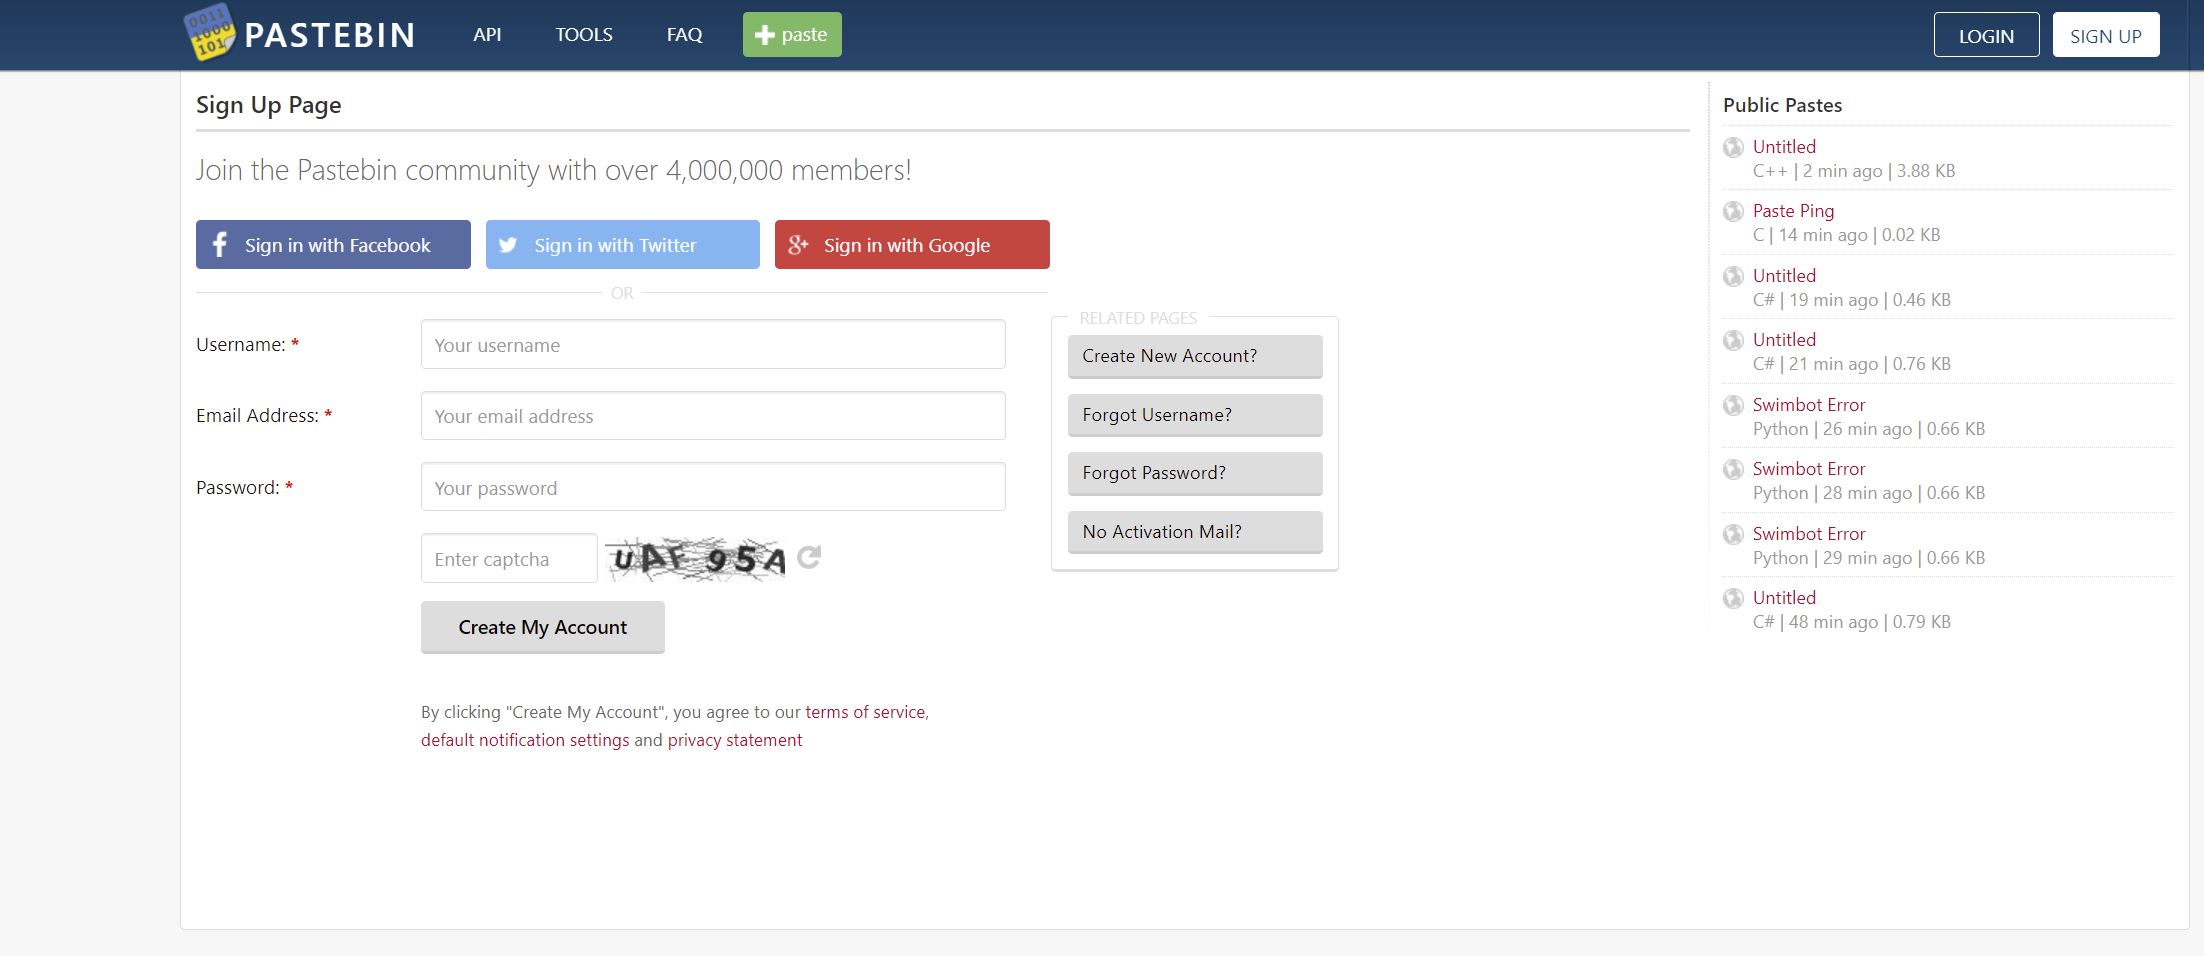
Task: Click the globe icon next to the 29 min ago Swimbot Error
Action: (1733, 535)
